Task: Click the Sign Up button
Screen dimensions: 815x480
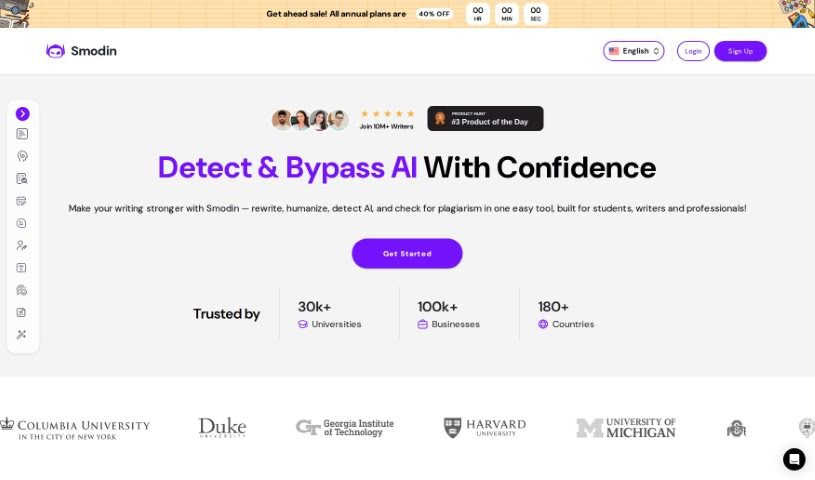Action: [740, 51]
